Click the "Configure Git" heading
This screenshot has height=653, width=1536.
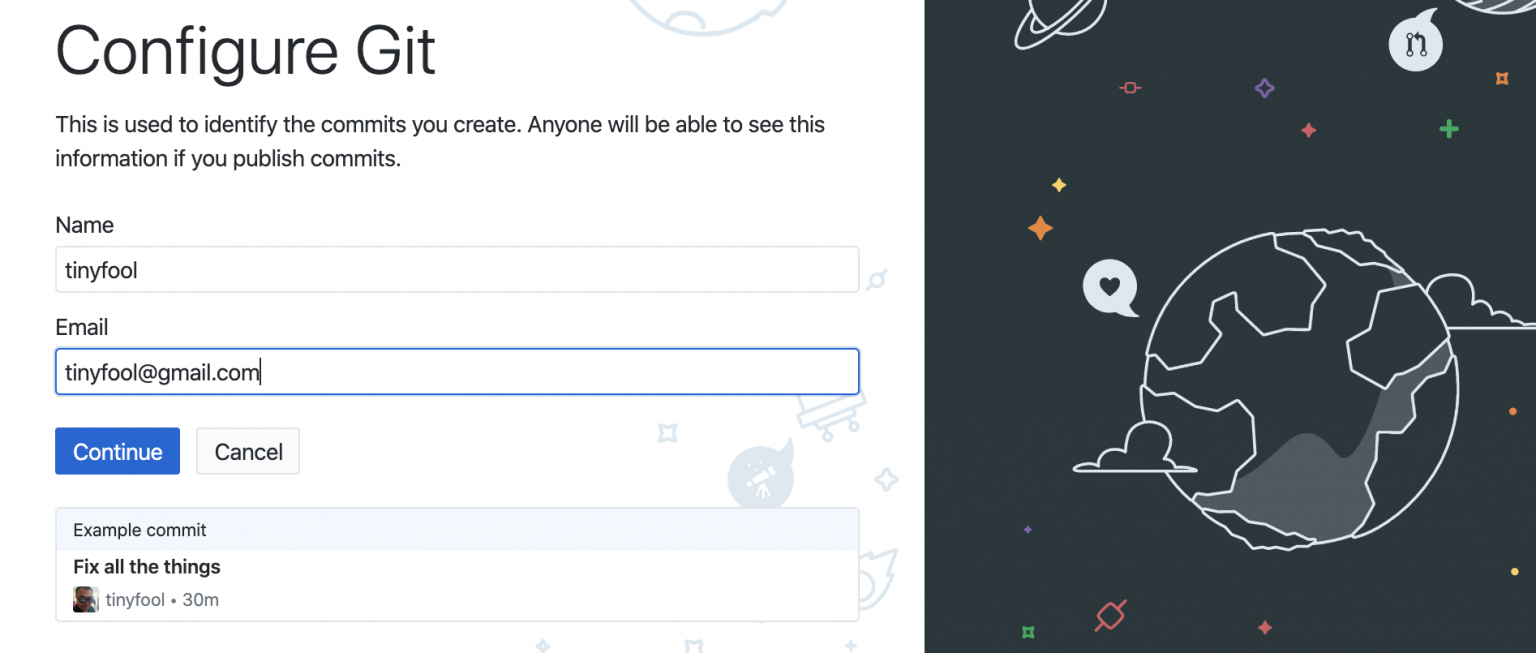tap(246, 52)
